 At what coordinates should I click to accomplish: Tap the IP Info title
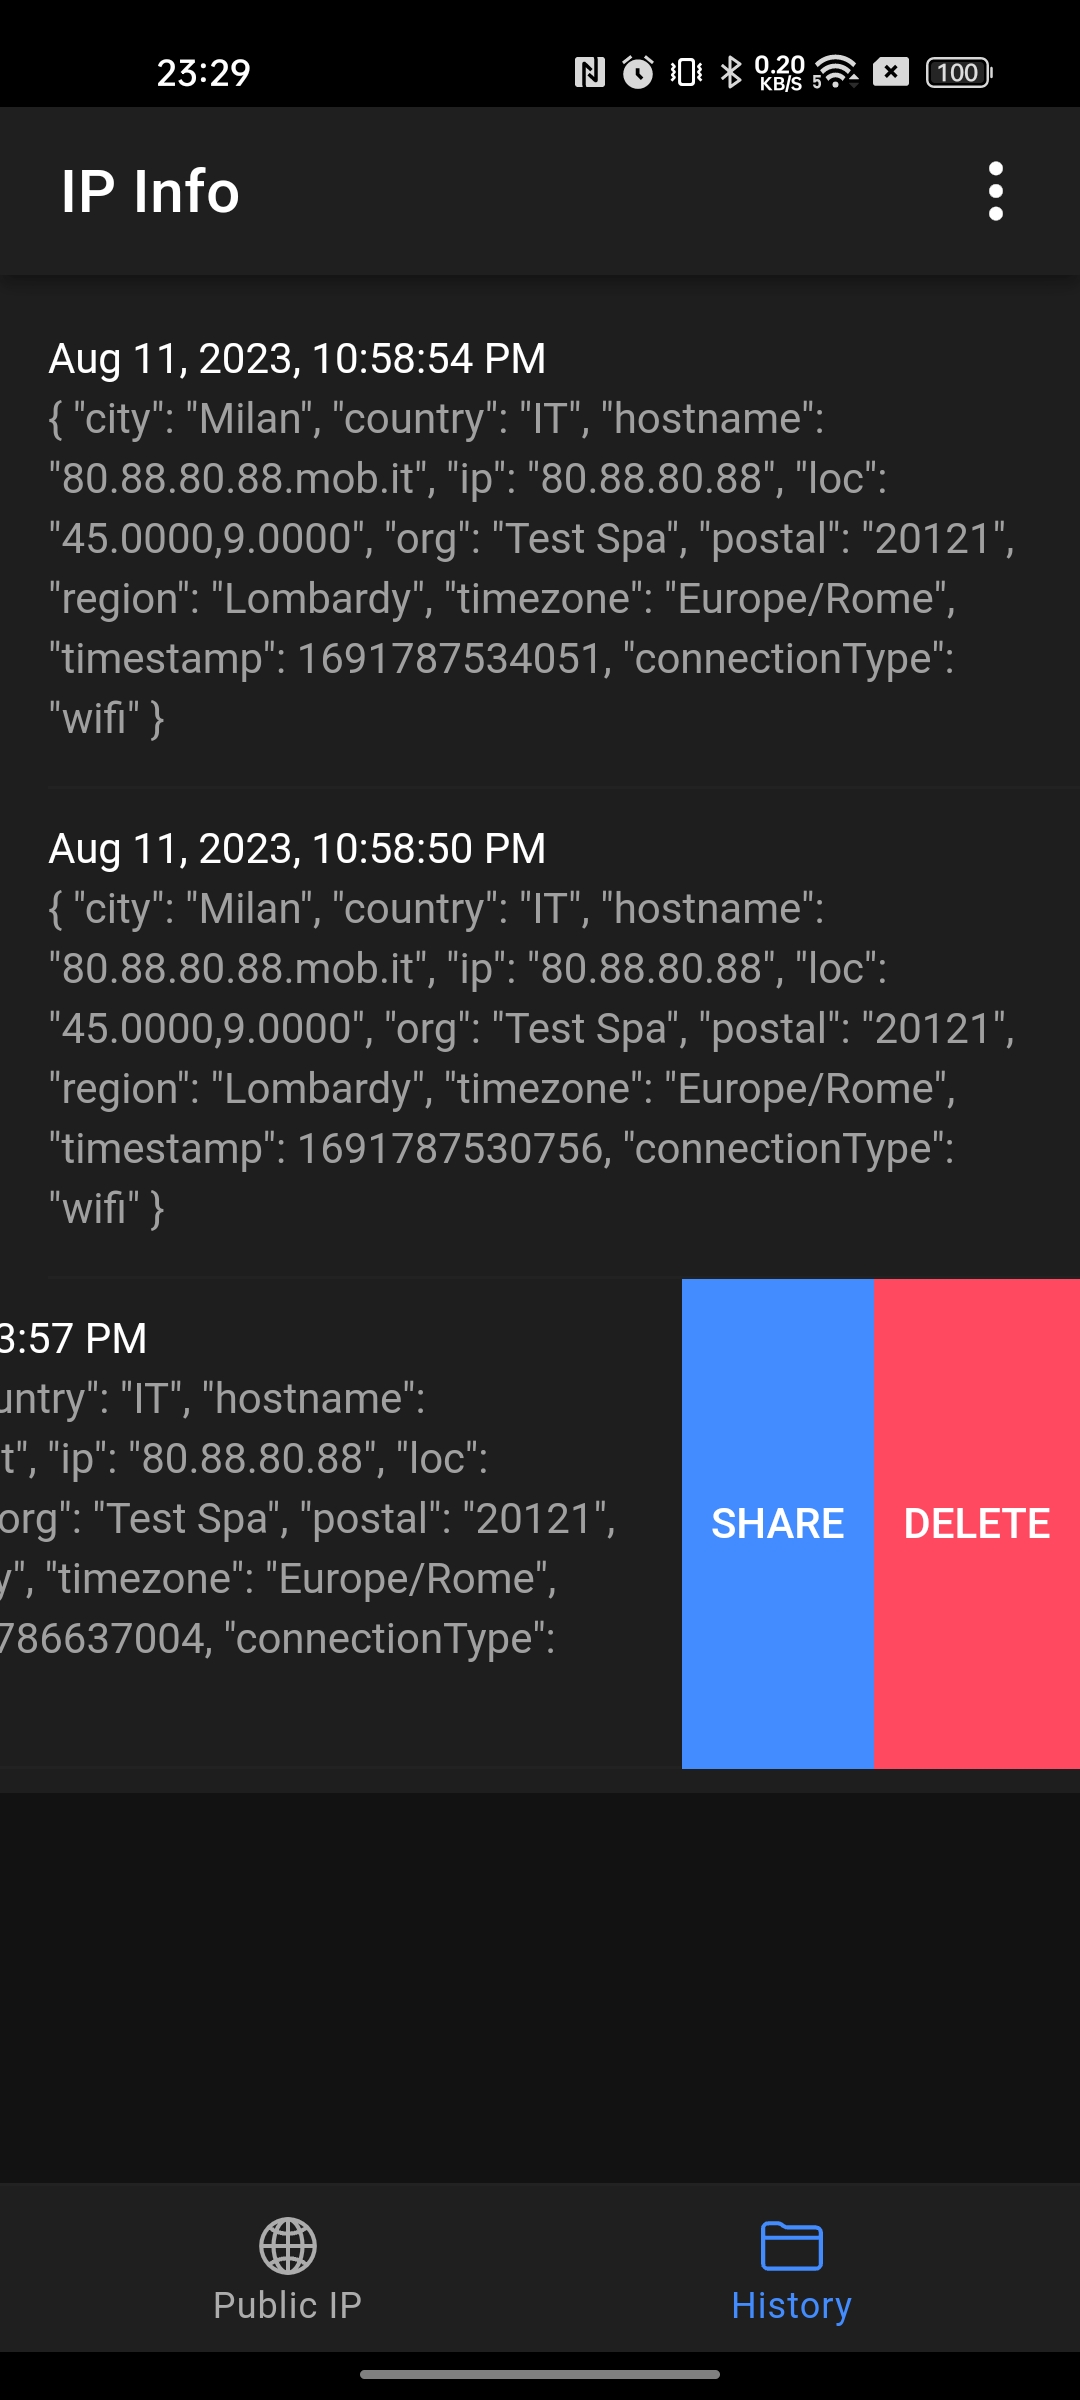[151, 191]
